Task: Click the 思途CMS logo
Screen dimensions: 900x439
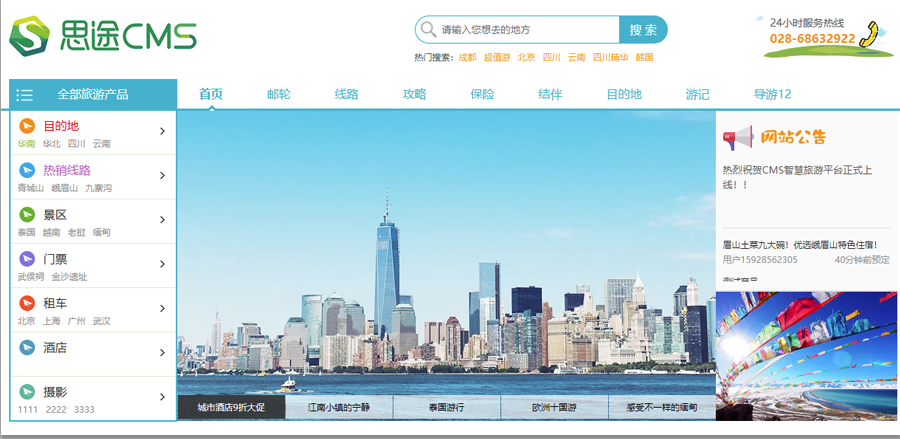Action: point(102,36)
